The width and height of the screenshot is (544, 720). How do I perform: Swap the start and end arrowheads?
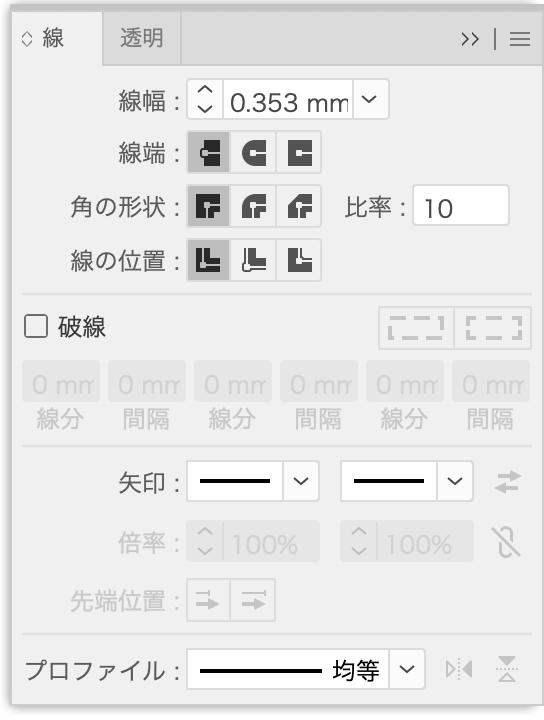[x=507, y=482]
